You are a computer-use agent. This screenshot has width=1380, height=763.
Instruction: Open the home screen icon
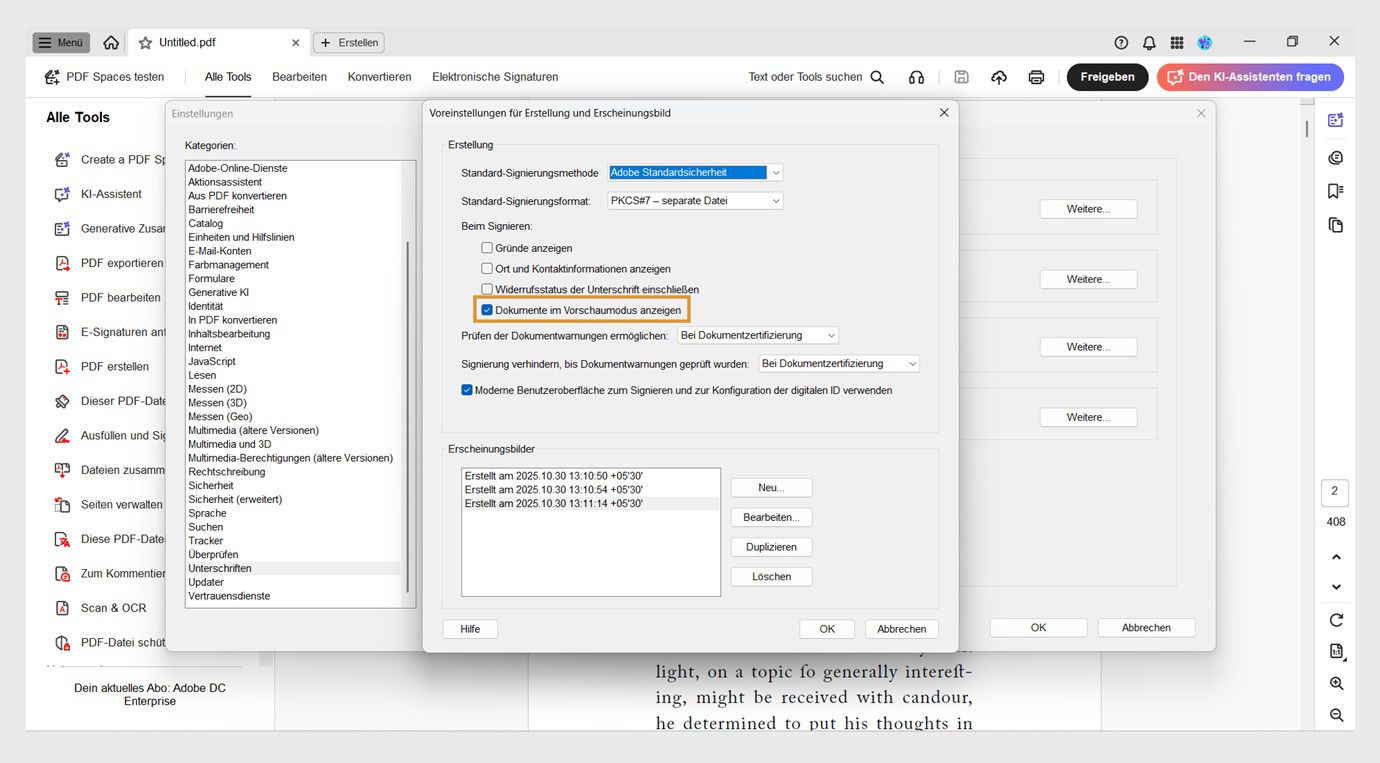[111, 43]
